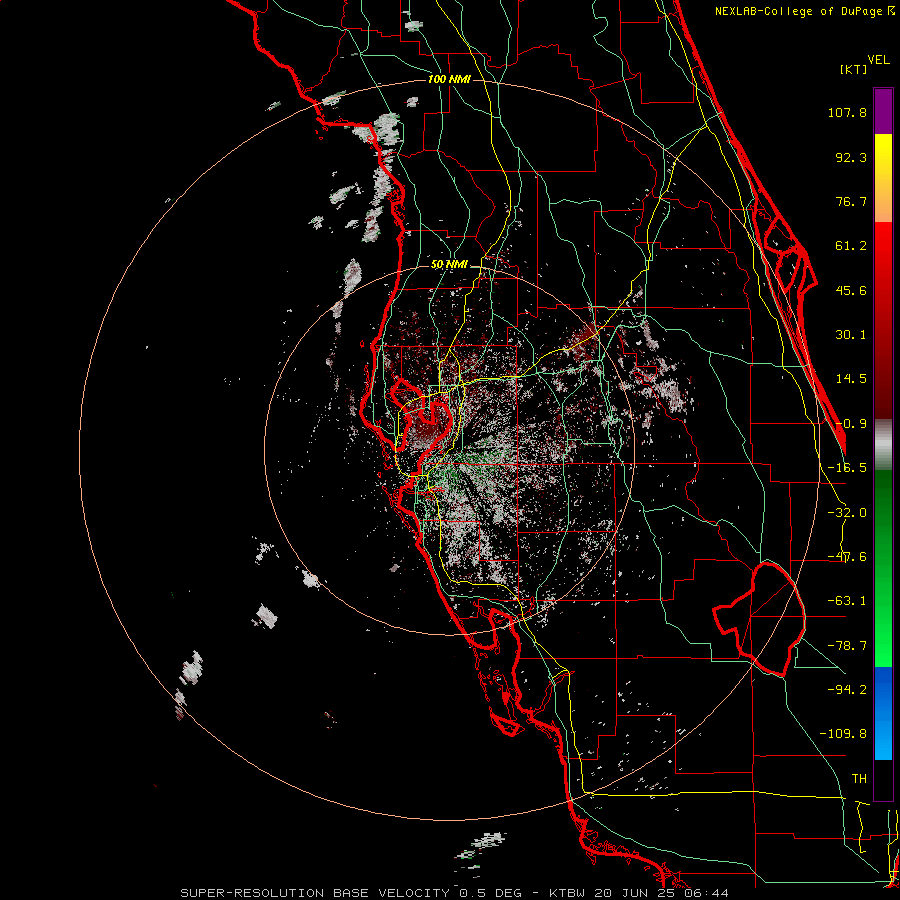Click the NEXLAB-College of DuPage credit text
The width and height of the screenshot is (900, 900).
tap(805, 11)
